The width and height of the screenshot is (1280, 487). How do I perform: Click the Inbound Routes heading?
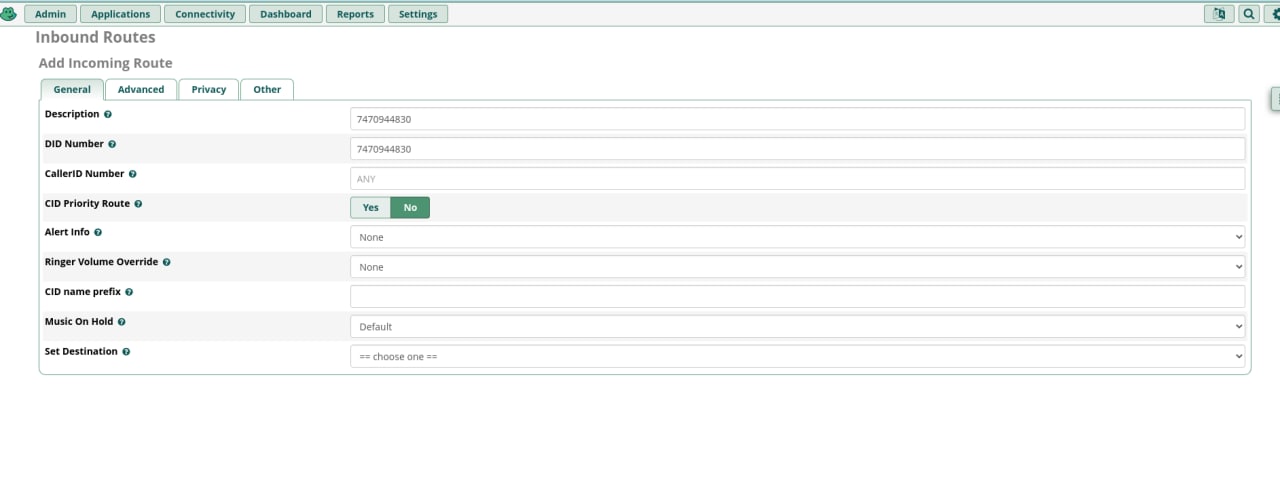96,37
